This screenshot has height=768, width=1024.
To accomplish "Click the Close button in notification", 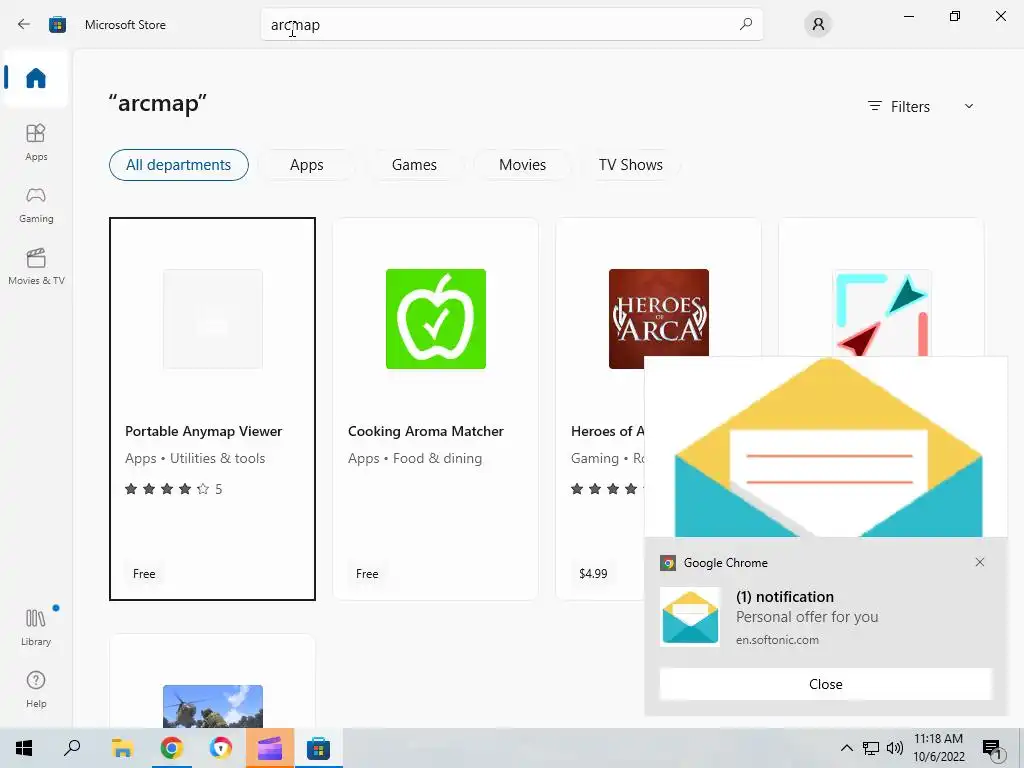I will (x=825, y=684).
